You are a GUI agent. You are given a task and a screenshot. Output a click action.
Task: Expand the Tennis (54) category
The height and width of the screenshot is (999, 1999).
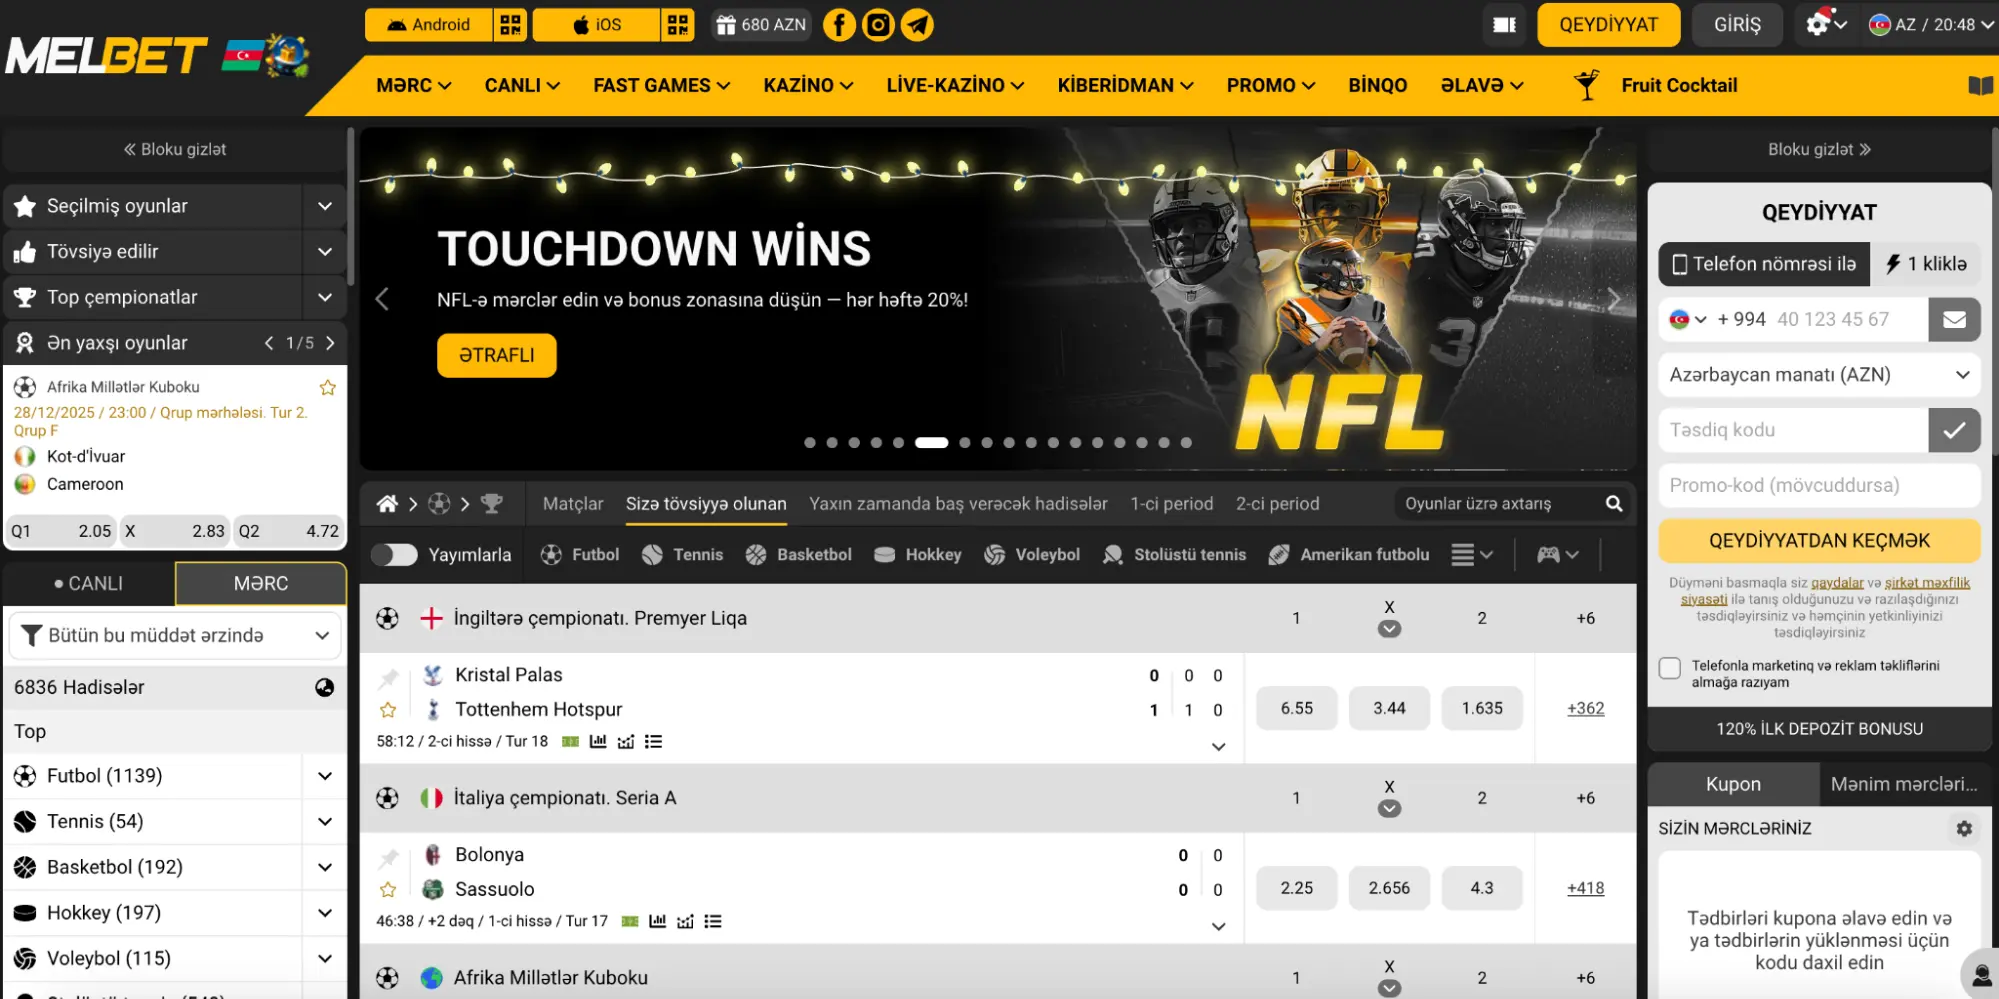(325, 822)
